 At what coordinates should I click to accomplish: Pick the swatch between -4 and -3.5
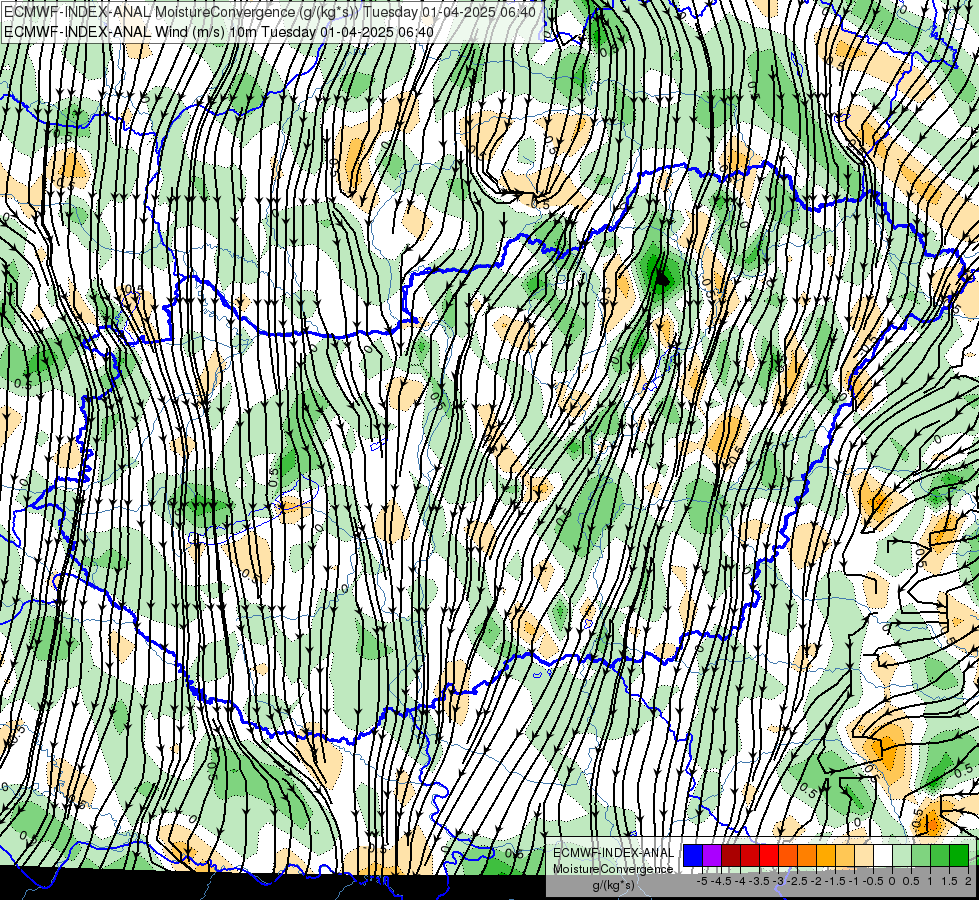tap(750, 856)
